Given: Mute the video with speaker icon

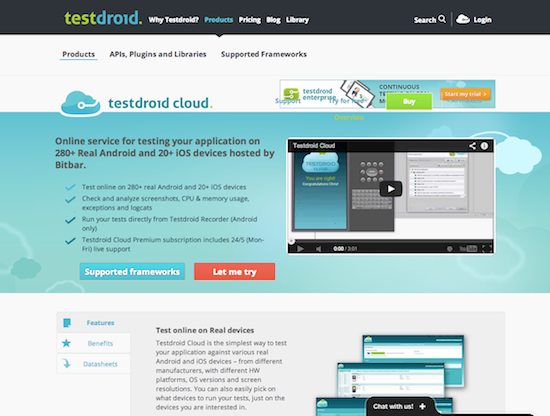Looking at the screenshot, I should pyautogui.click(x=318, y=249).
